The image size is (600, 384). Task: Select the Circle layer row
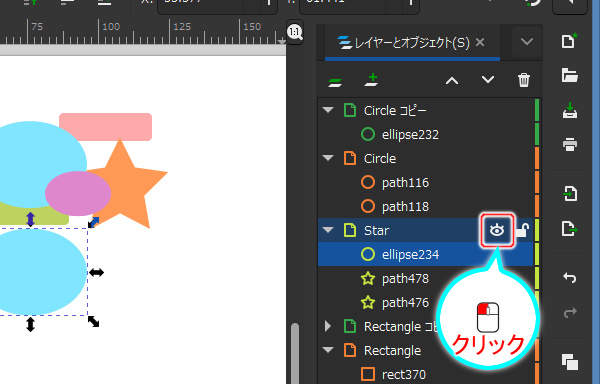pyautogui.click(x=426, y=158)
